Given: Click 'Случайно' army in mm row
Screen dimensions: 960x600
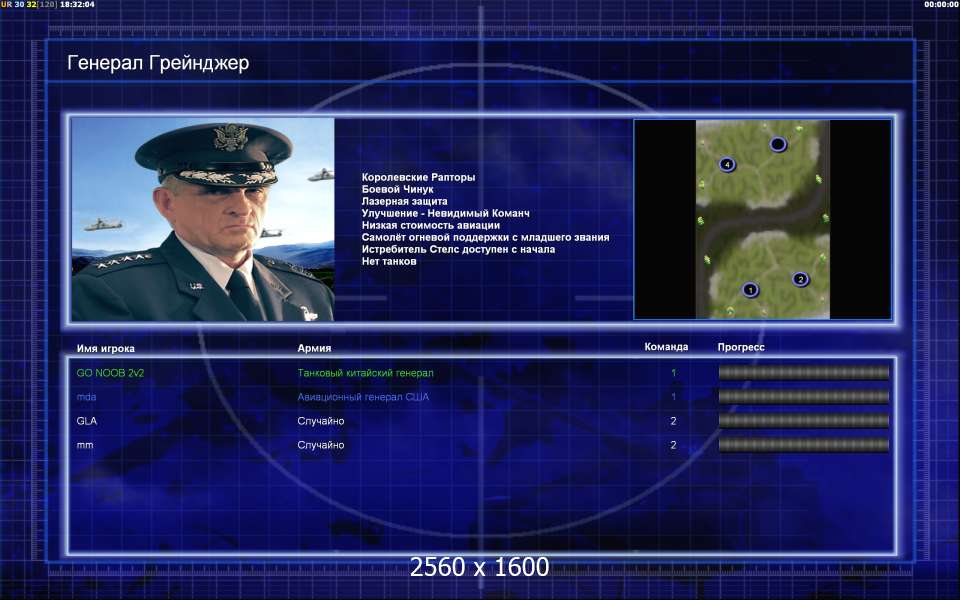Looking at the screenshot, I should pos(321,445).
